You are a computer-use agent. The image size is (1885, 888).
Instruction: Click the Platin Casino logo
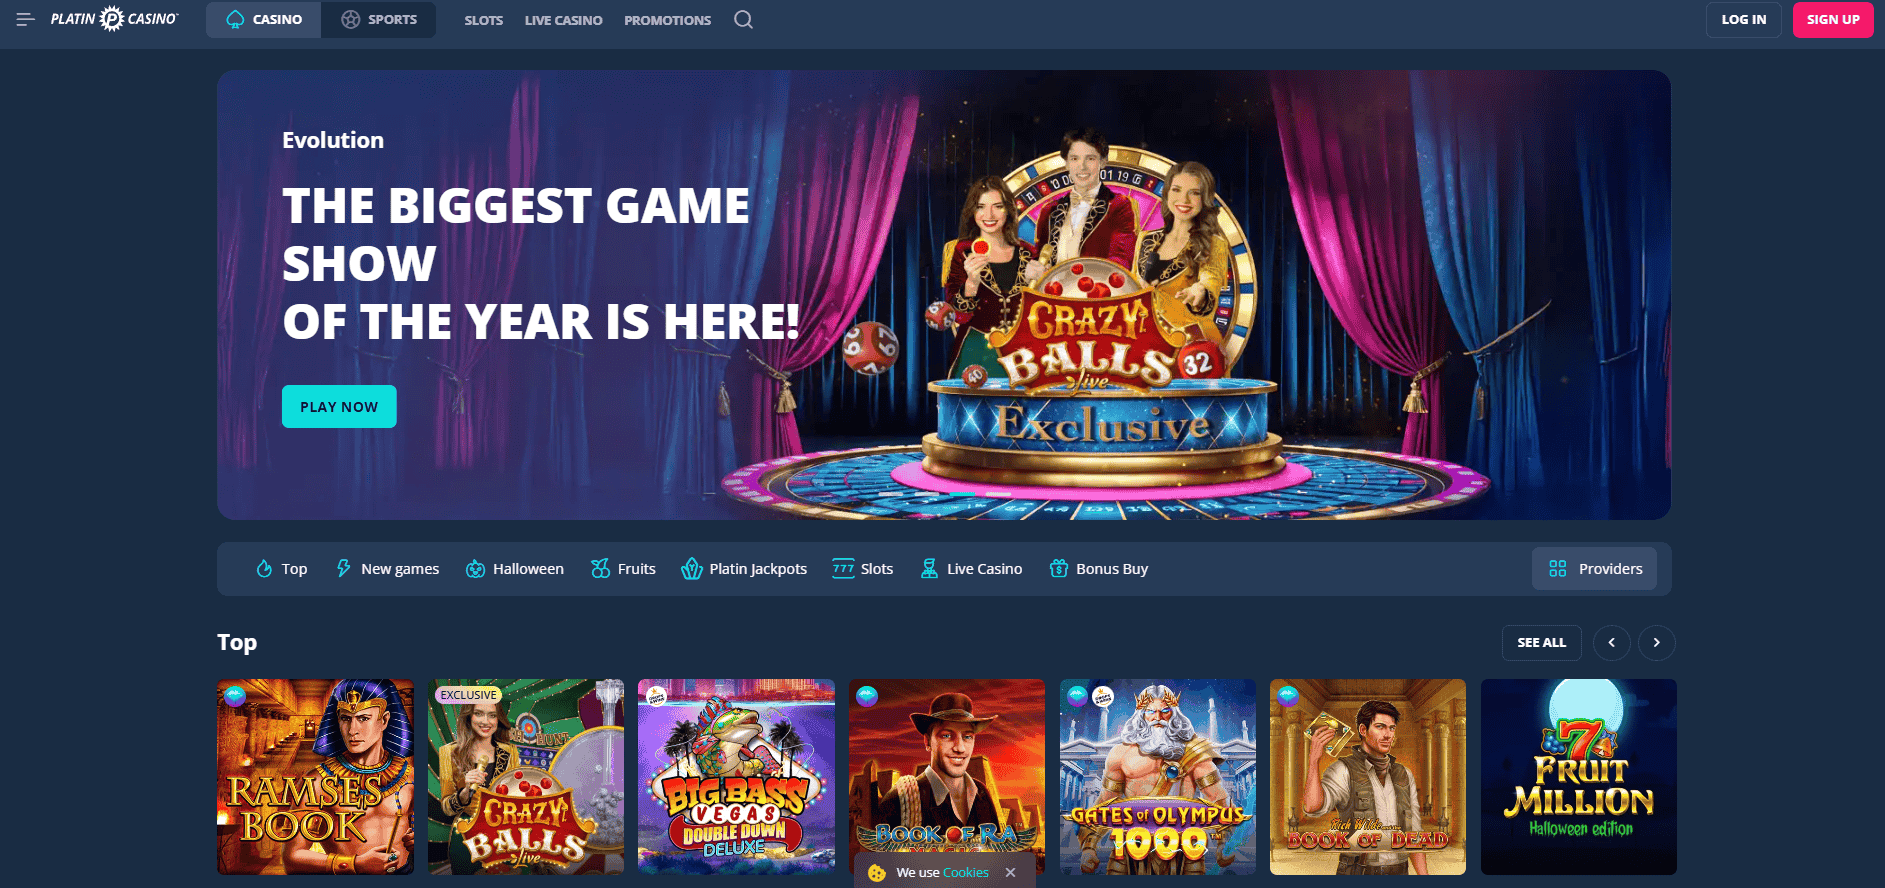pos(115,19)
